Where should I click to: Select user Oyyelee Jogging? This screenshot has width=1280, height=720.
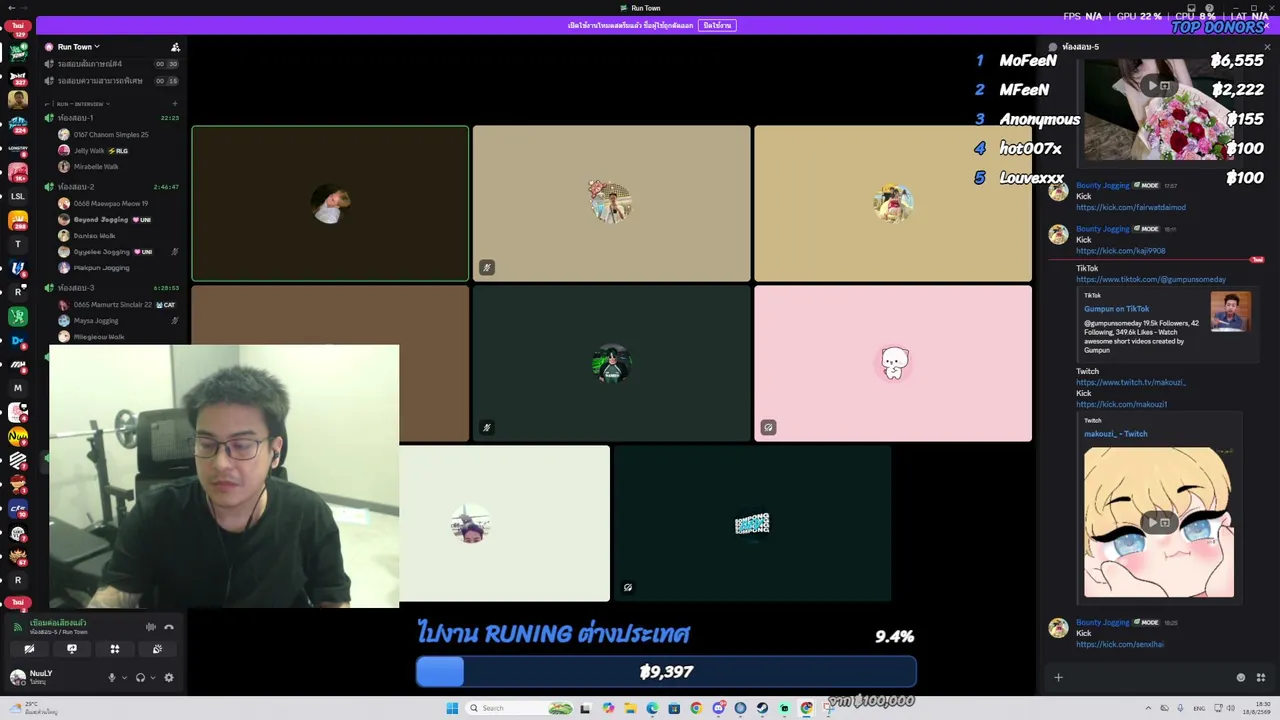click(x=105, y=252)
